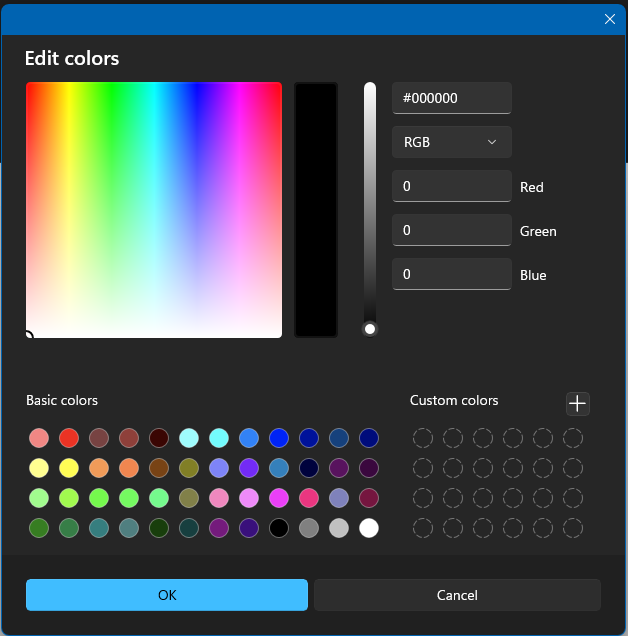This screenshot has height=636, width=628.
Task: Select the black basic color swatch
Action: click(279, 528)
